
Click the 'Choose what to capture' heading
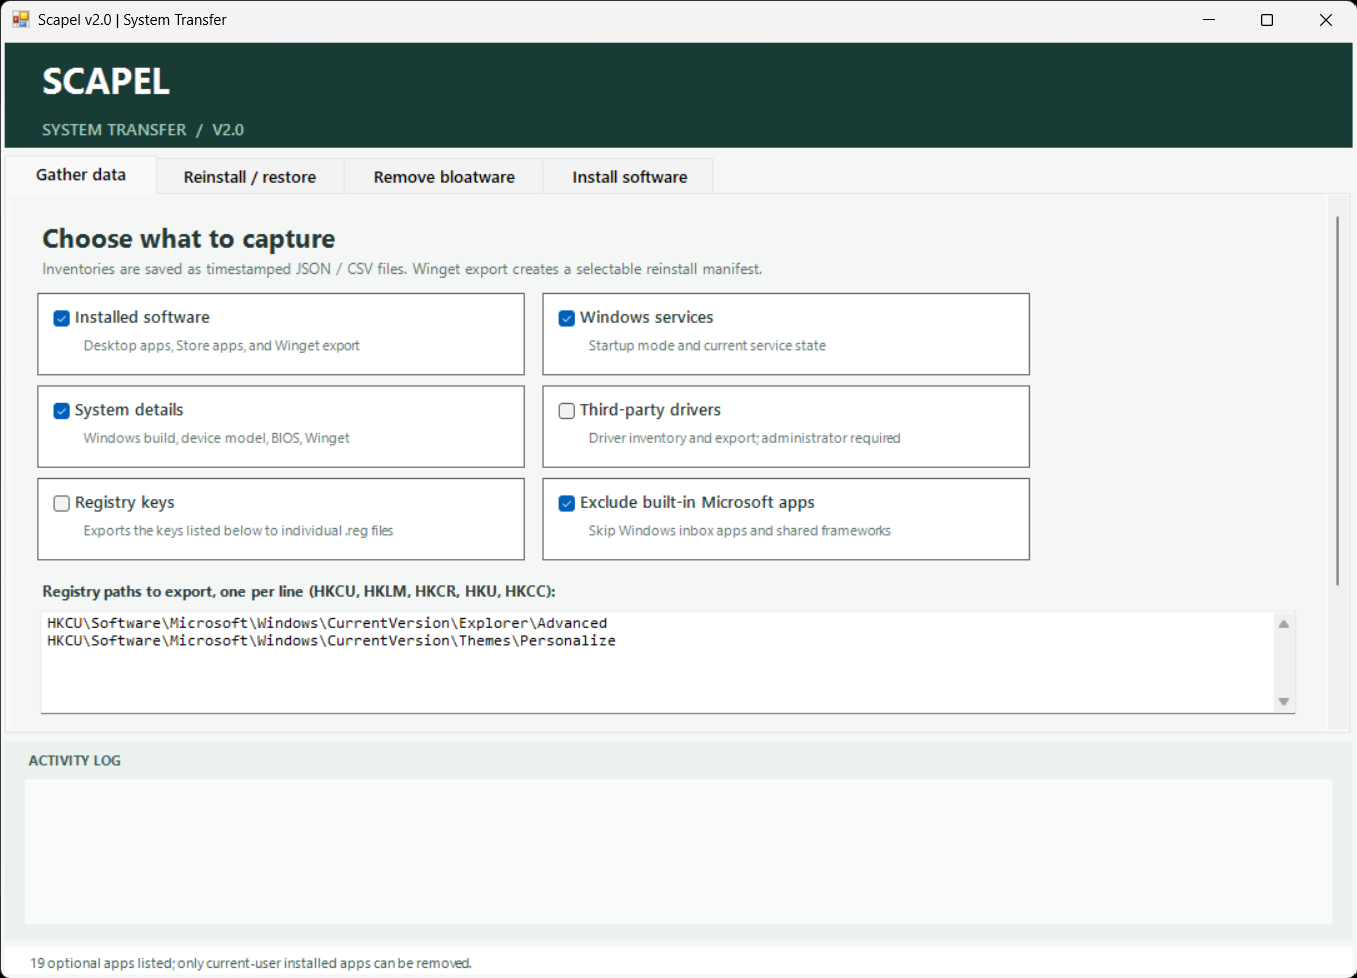tap(188, 239)
